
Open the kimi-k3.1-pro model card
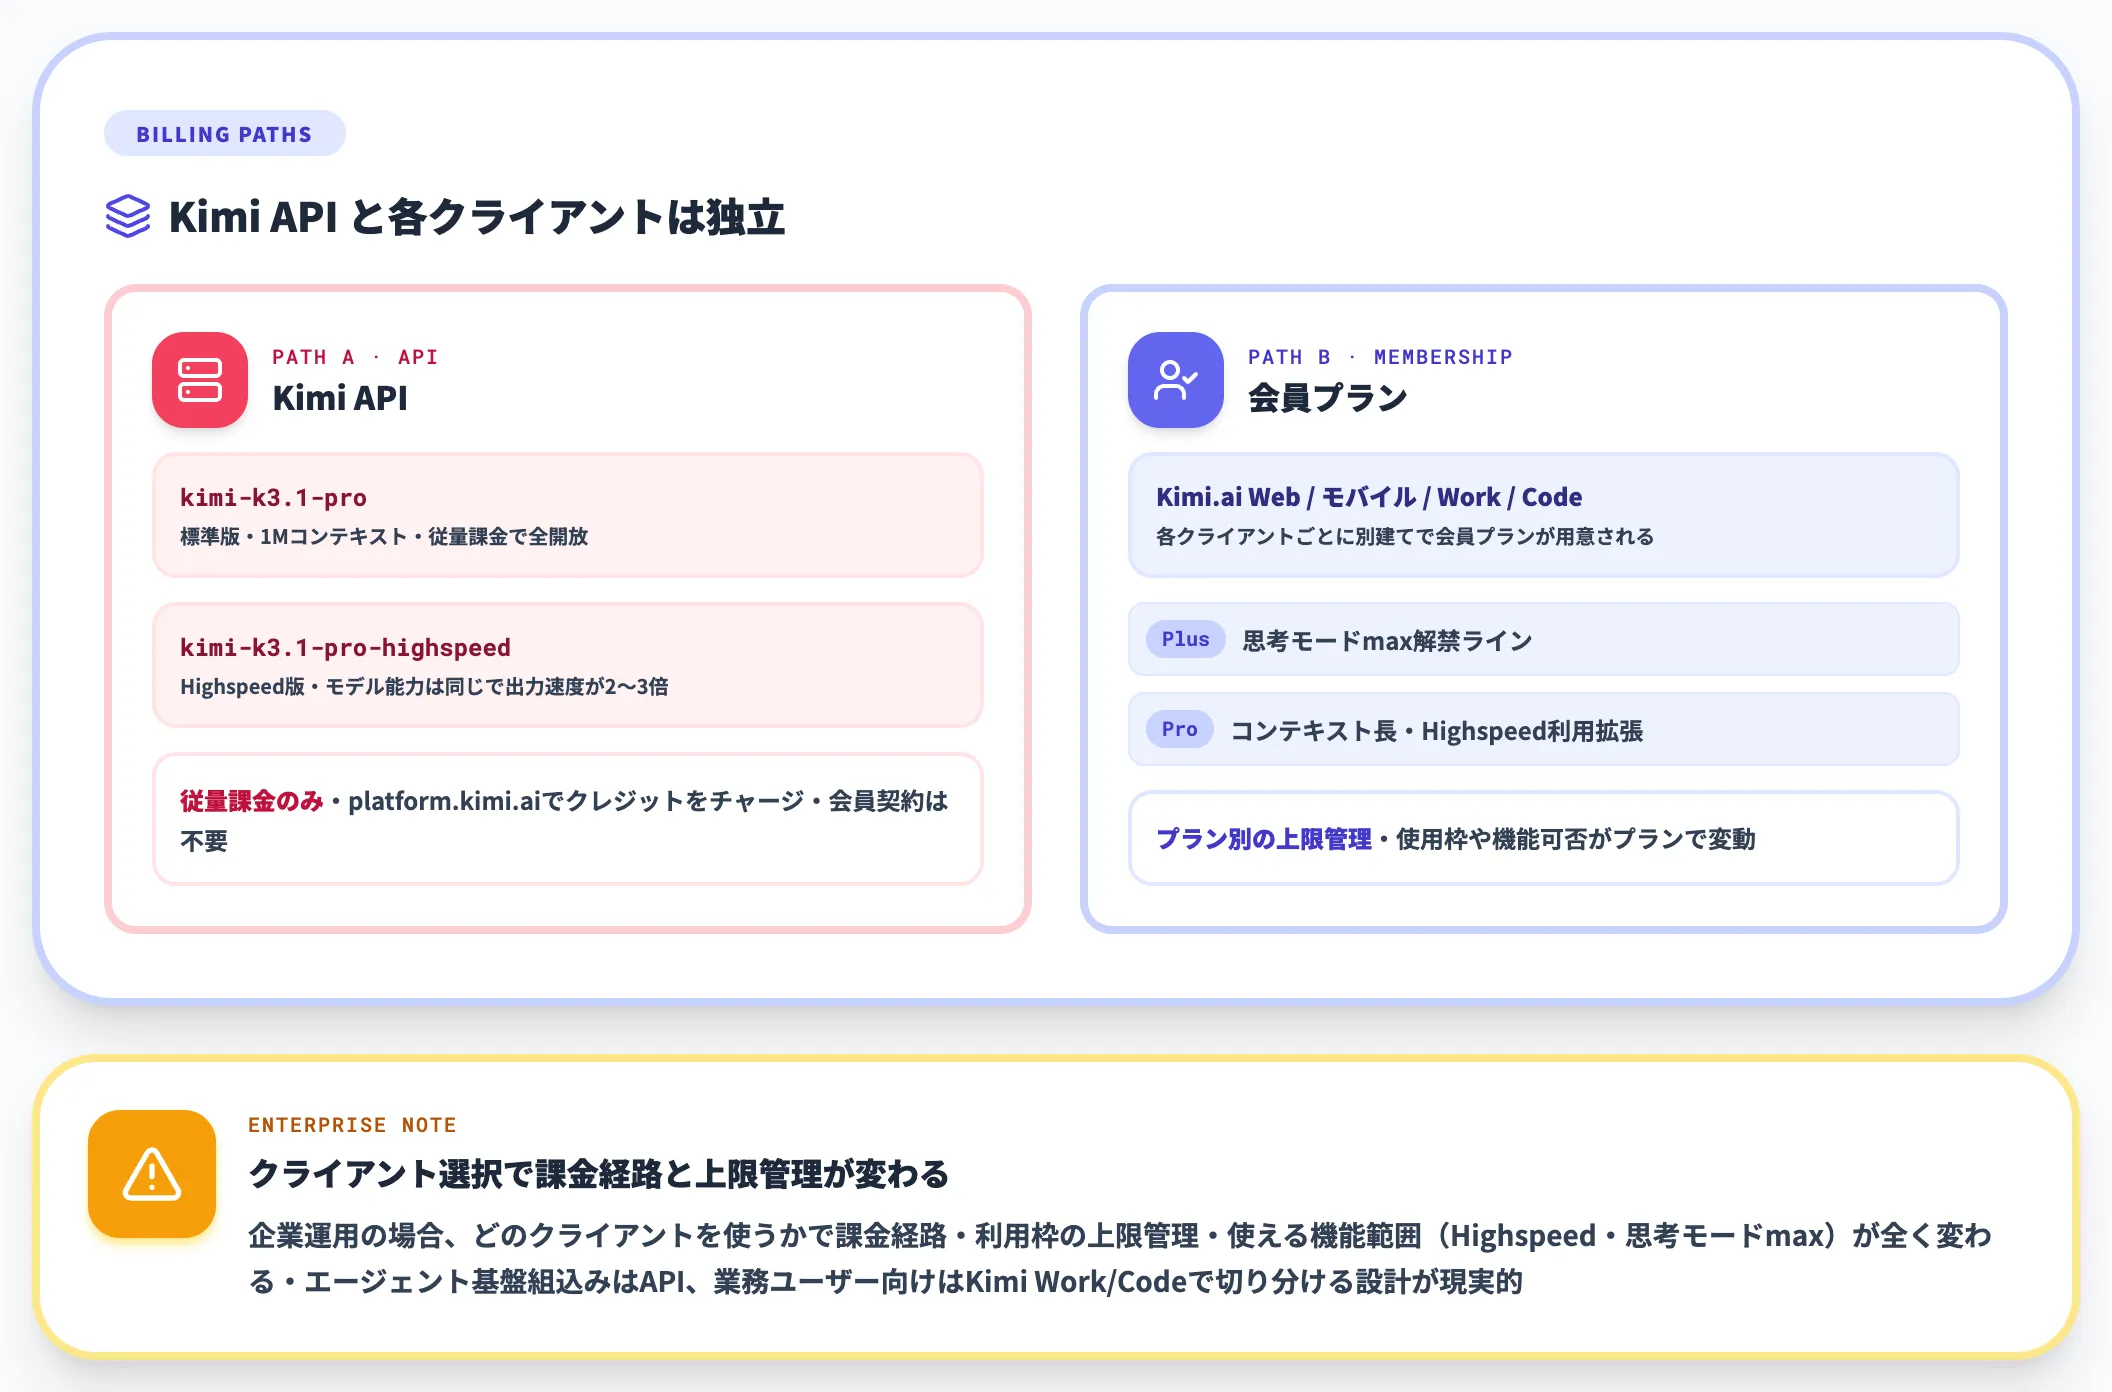[x=568, y=515]
